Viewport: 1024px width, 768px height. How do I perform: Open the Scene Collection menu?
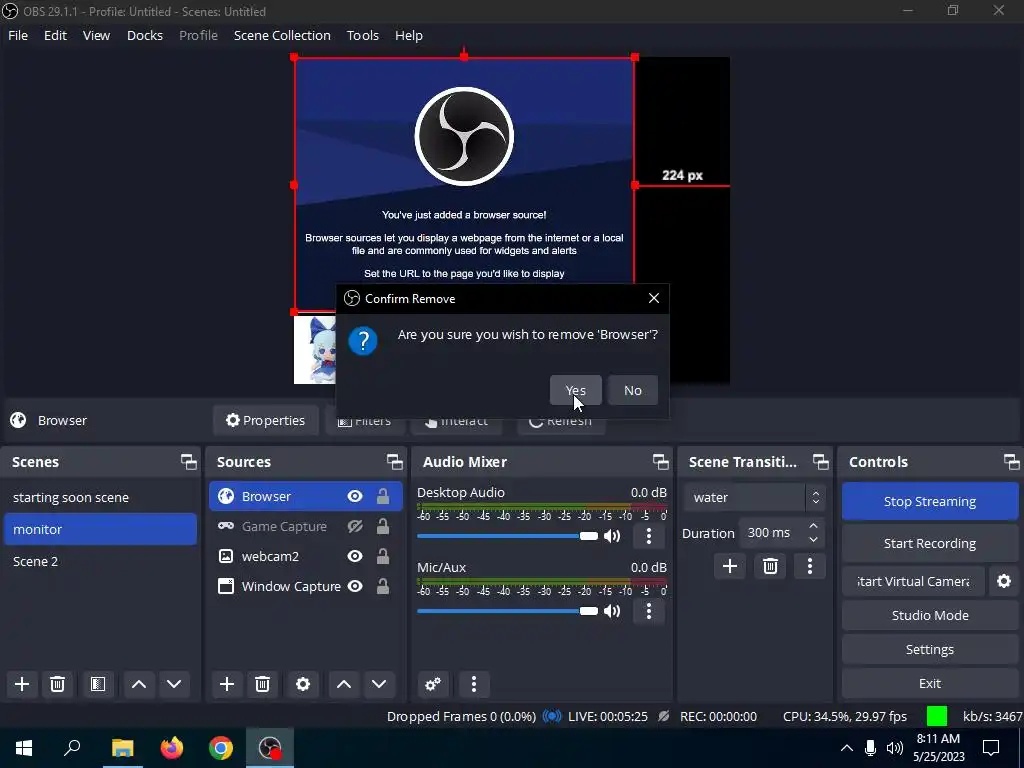click(282, 35)
